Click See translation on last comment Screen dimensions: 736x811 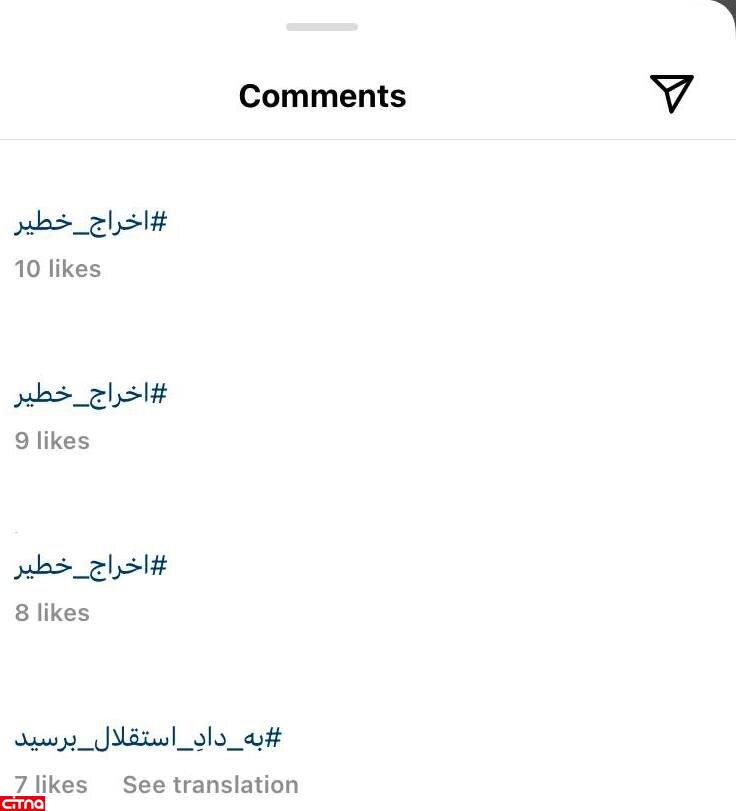210,785
